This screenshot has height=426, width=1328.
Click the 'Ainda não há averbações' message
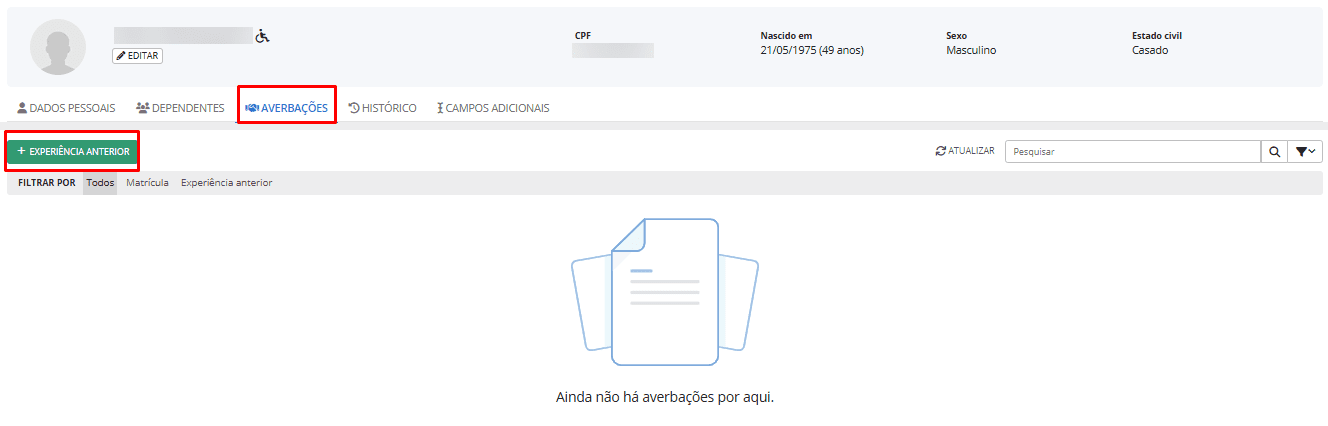tap(664, 397)
